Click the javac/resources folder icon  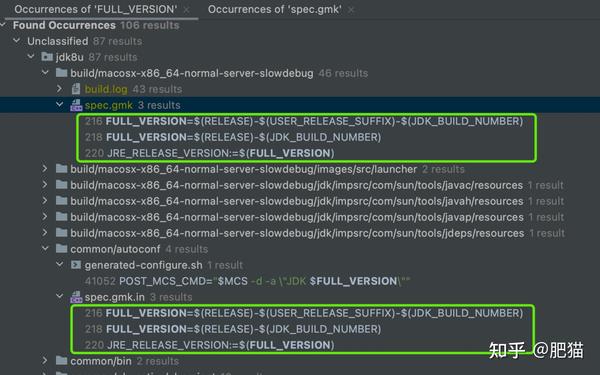click(x=61, y=185)
